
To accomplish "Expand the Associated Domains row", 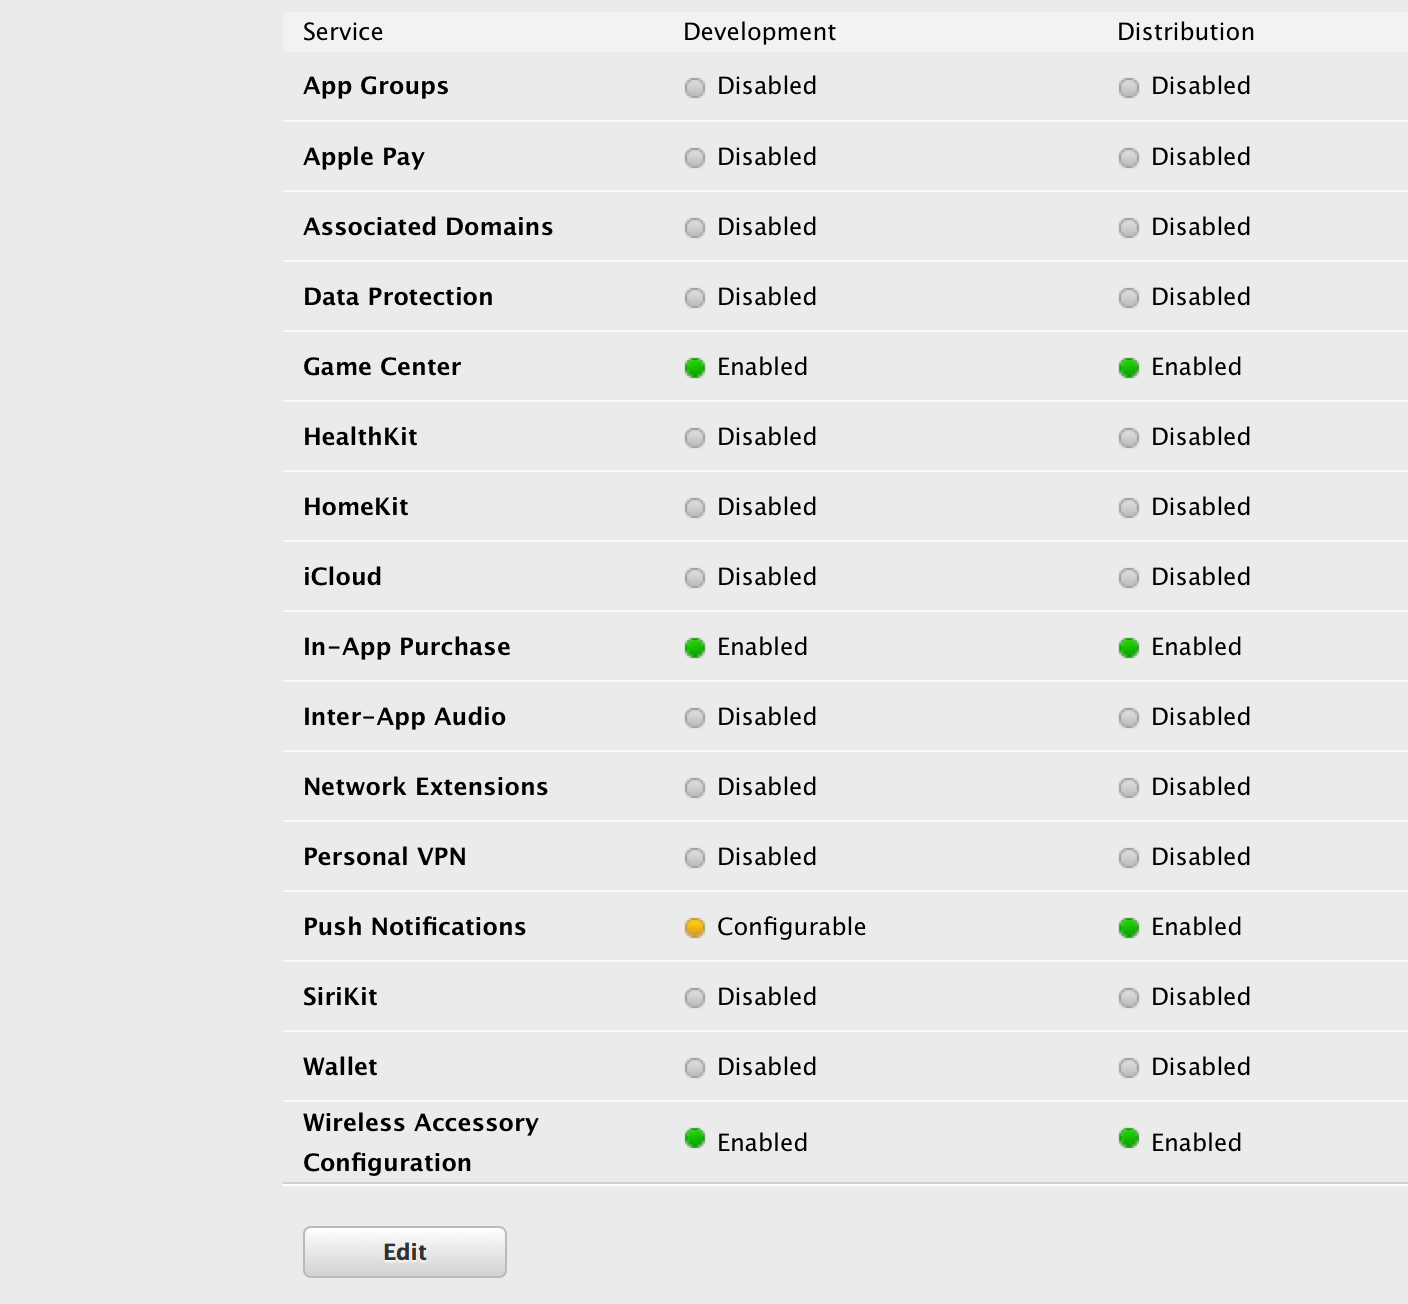I will tap(428, 227).
